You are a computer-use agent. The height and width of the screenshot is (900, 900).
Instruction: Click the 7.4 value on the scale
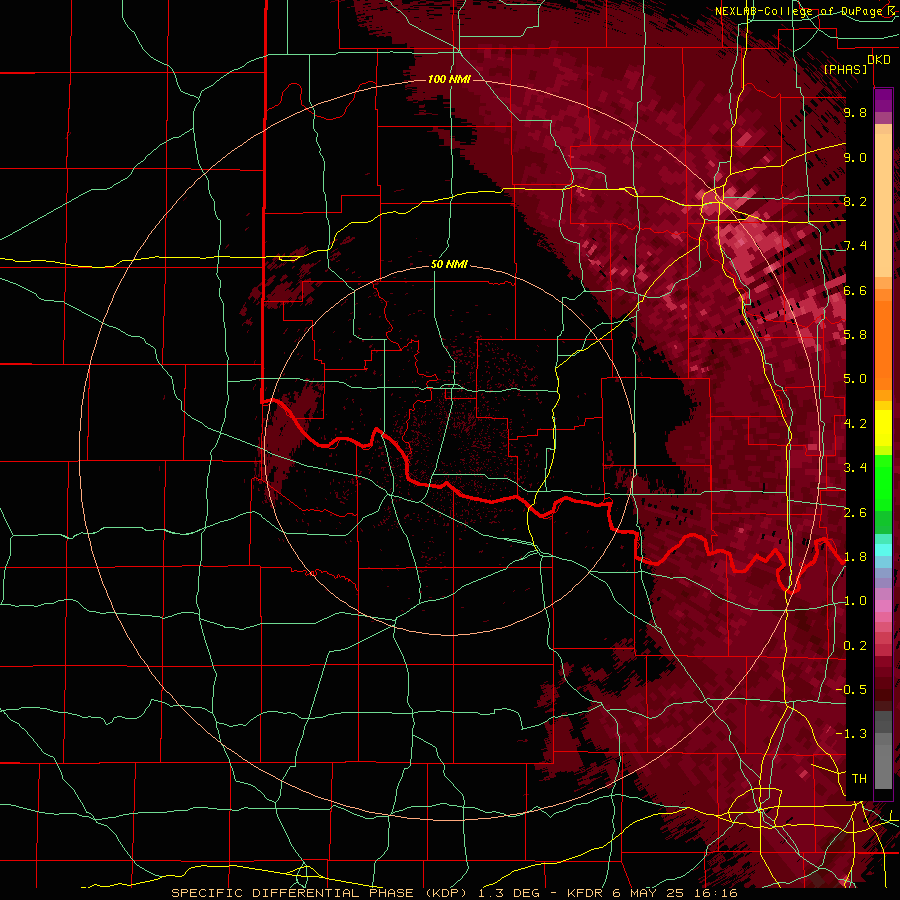855,246
